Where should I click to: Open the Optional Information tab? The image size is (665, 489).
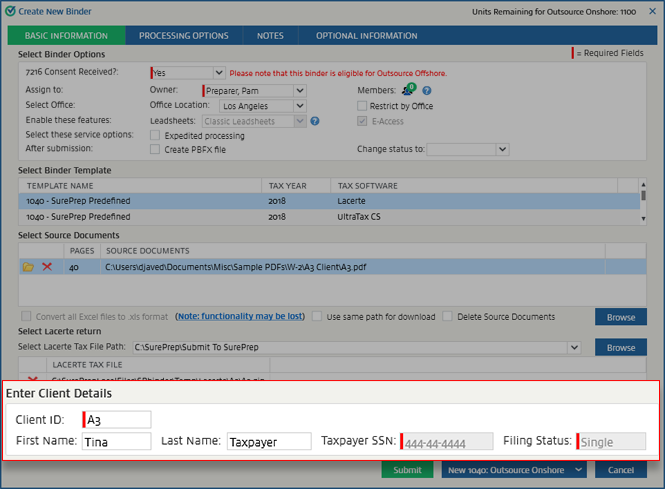(366, 36)
